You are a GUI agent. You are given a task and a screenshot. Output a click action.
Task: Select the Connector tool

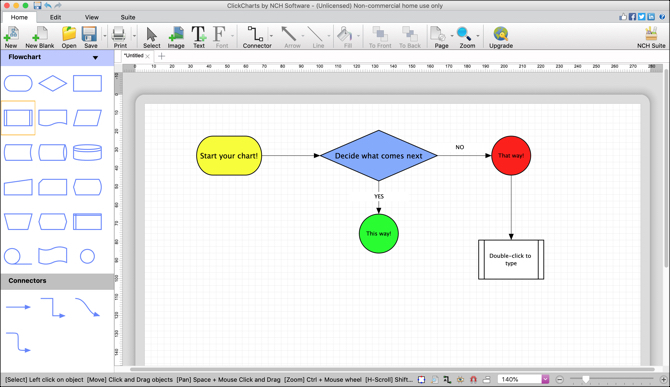[x=257, y=37]
